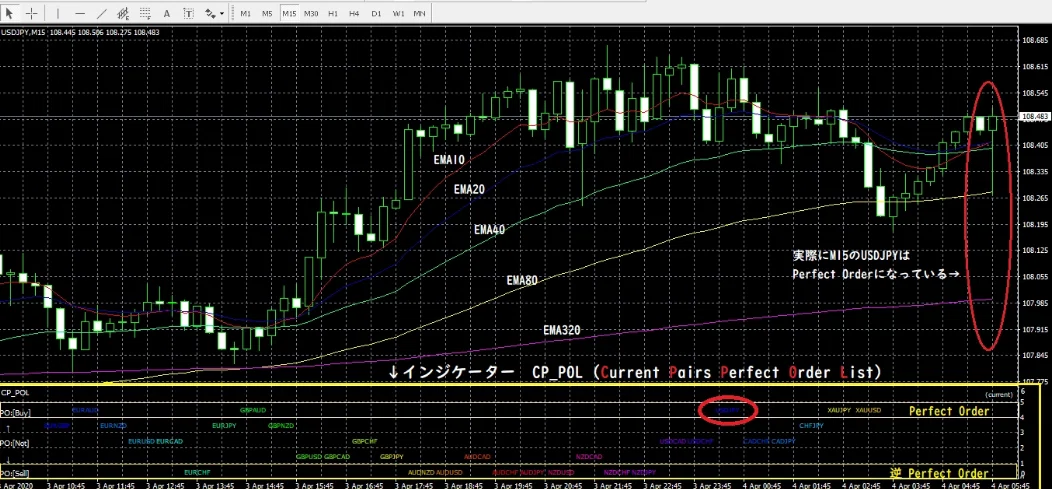This screenshot has width=1052, height=489.
Task: Click the EURNZD pair label
Action: pyautogui.click(x=113, y=425)
